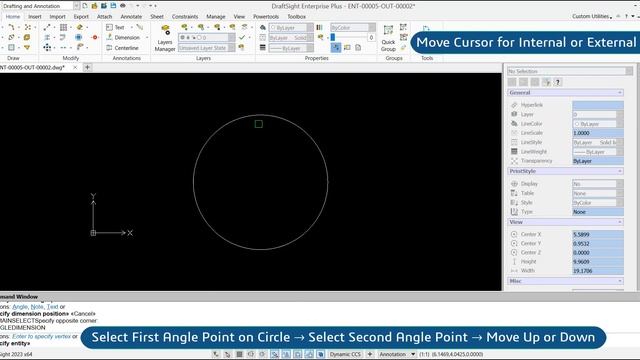This screenshot has height=360, width=640.
Task: Click the Quick Group tool
Action: tap(388, 38)
